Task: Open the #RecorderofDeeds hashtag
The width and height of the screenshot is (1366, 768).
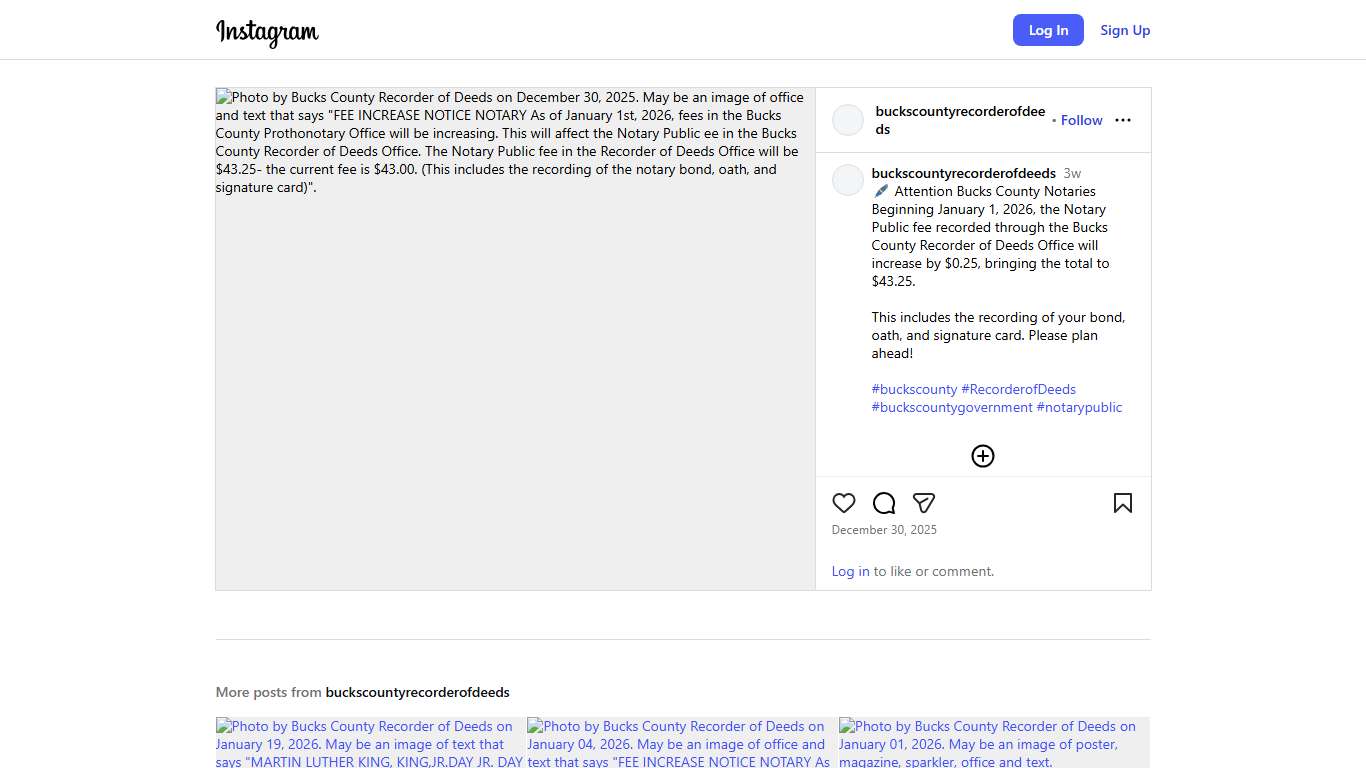Action: click(x=1018, y=389)
